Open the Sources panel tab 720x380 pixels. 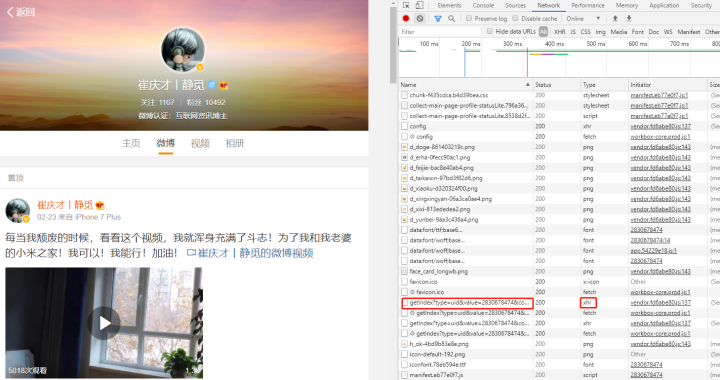click(x=515, y=6)
